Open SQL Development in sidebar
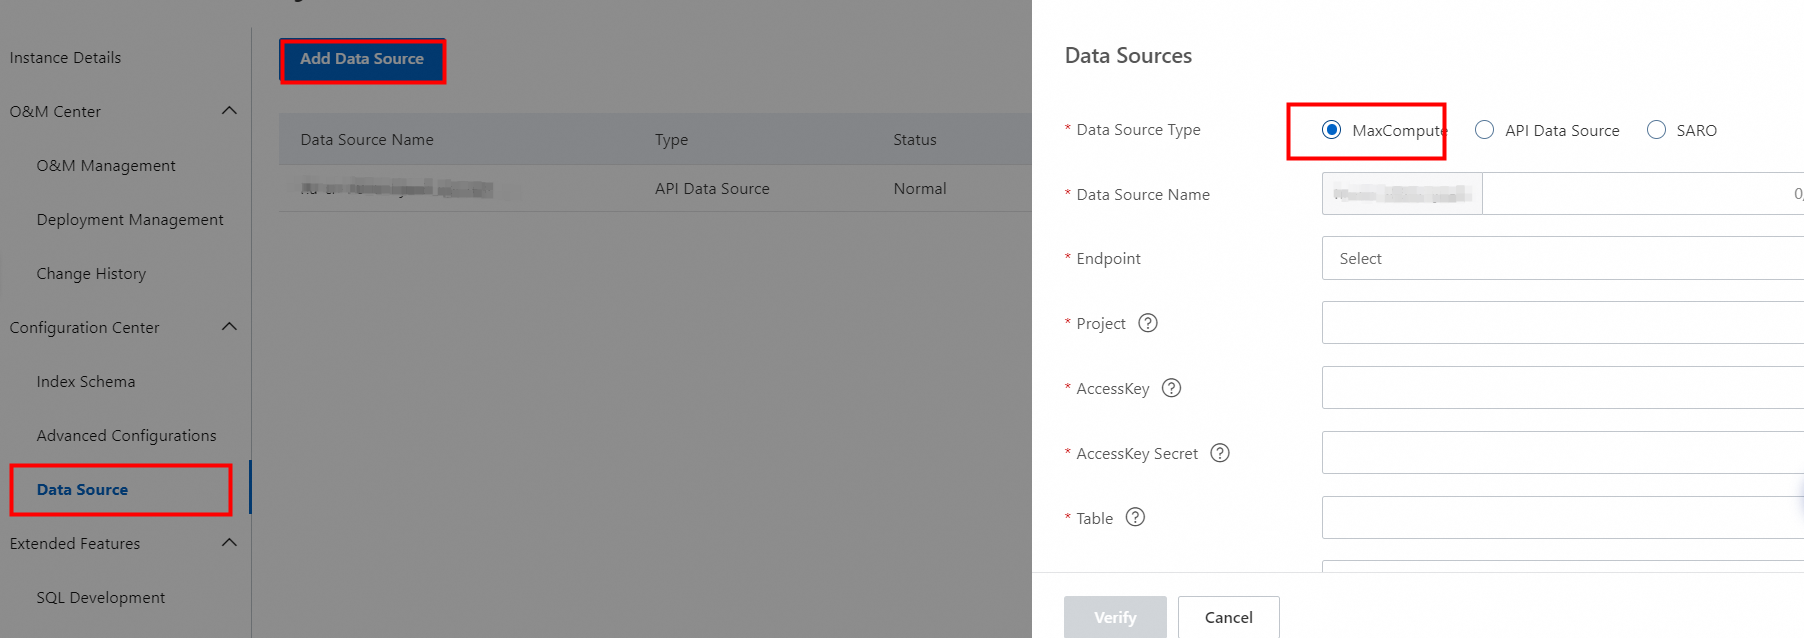 tap(101, 598)
